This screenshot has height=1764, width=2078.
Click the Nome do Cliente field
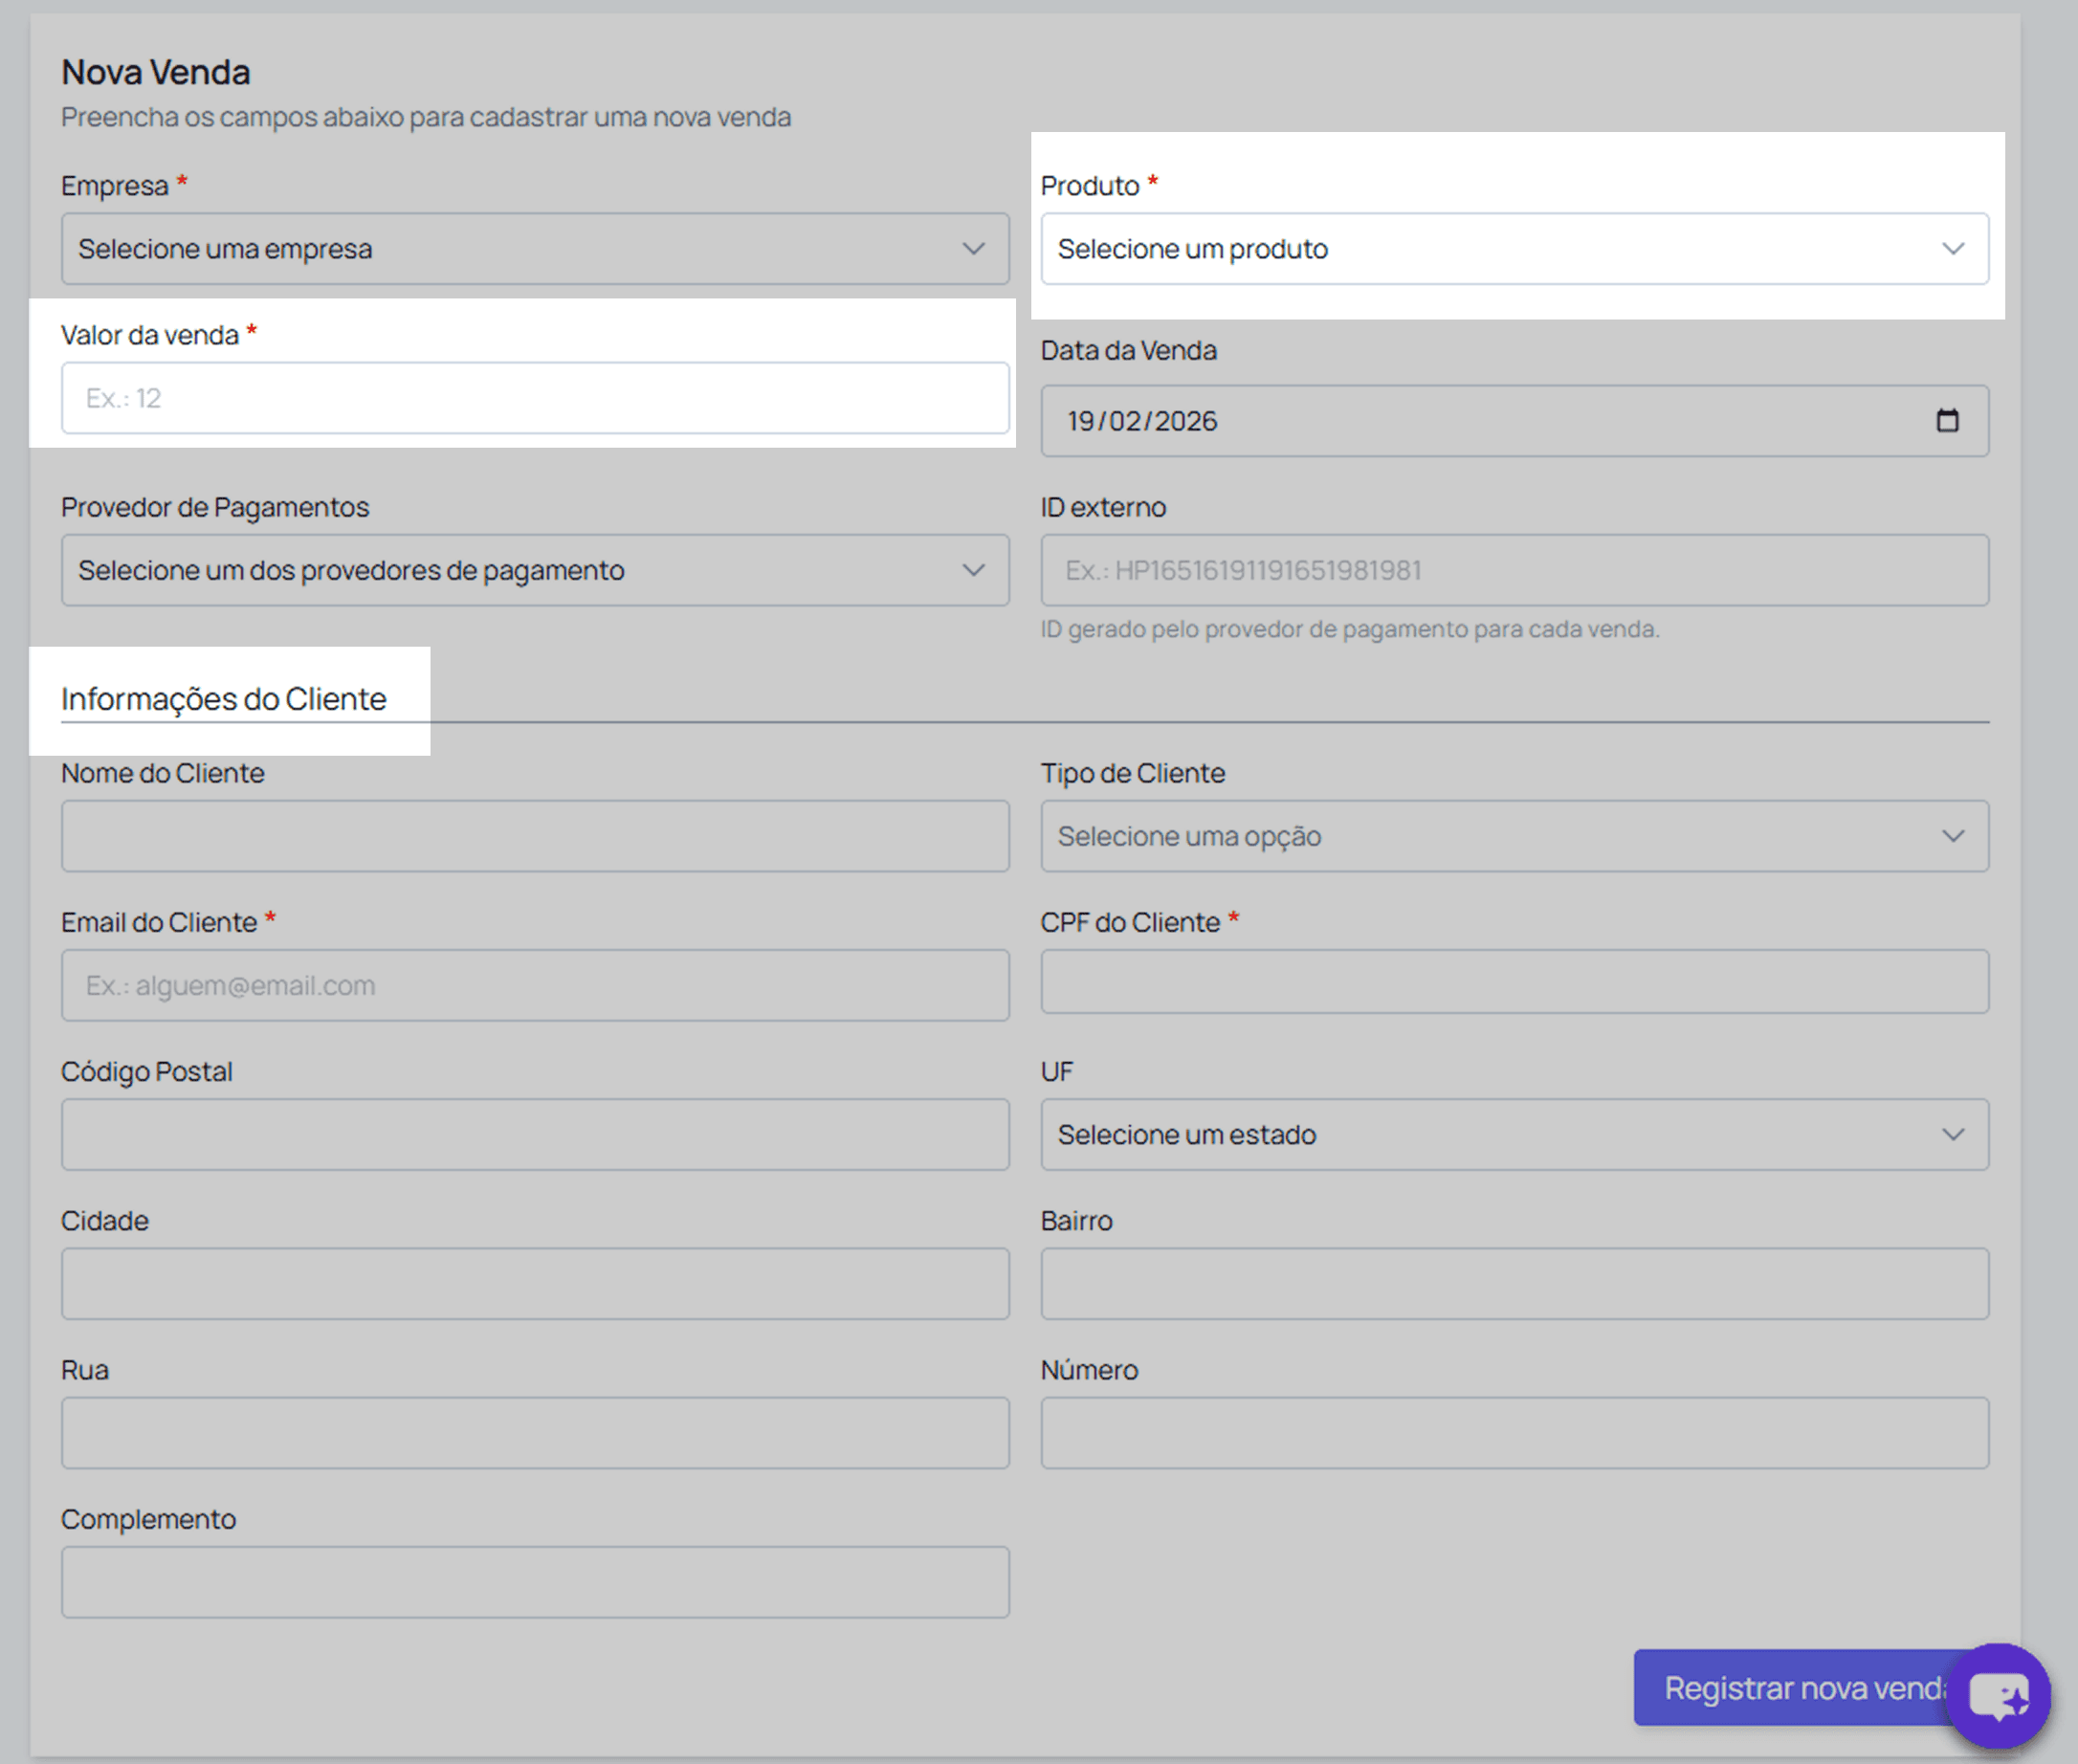(x=534, y=836)
